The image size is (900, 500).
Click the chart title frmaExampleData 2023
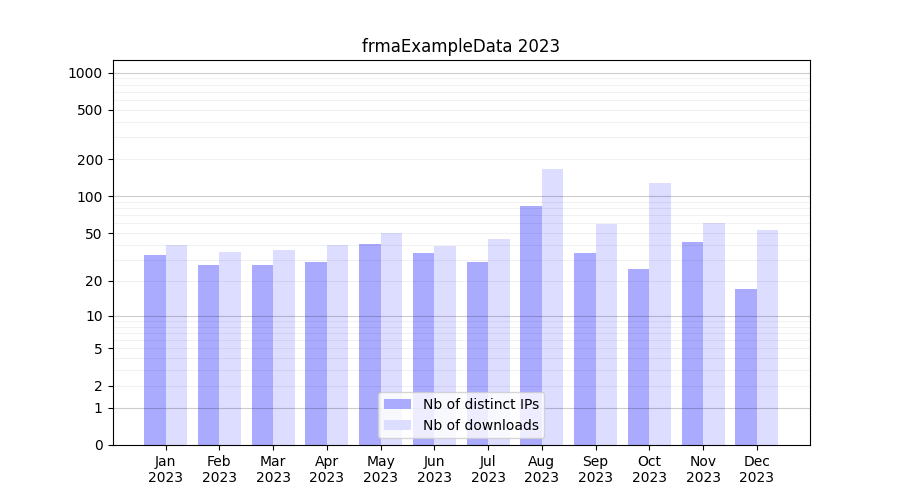460,46
